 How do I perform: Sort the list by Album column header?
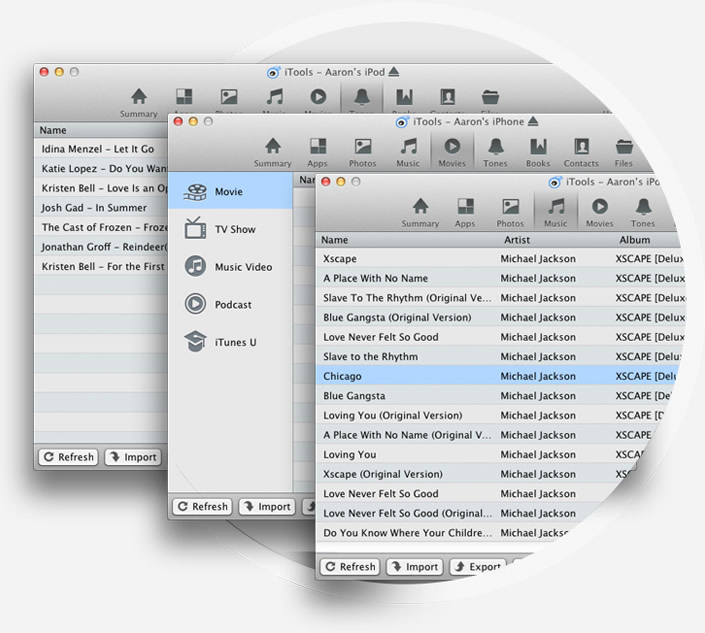pos(634,240)
